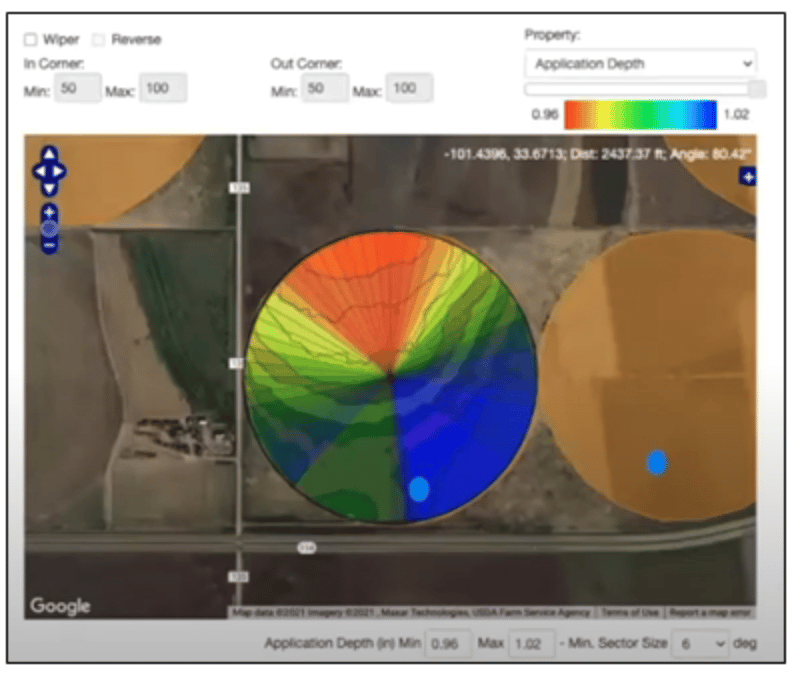
Task: Click the blue marker inside the colored pivot circle
Action: [x=419, y=488]
